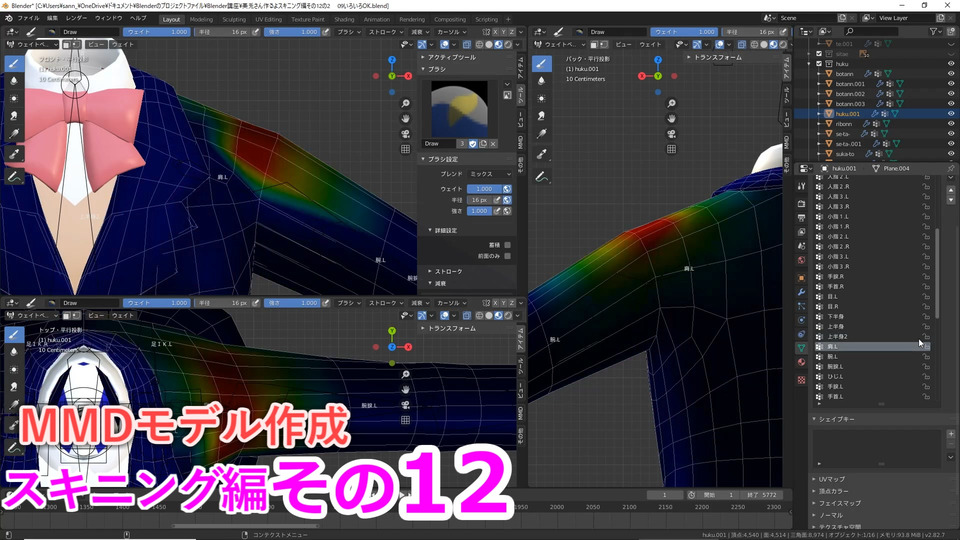Open the Active Tool settings properties tab
The height and width of the screenshot is (540, 960).
click(801, 186)
